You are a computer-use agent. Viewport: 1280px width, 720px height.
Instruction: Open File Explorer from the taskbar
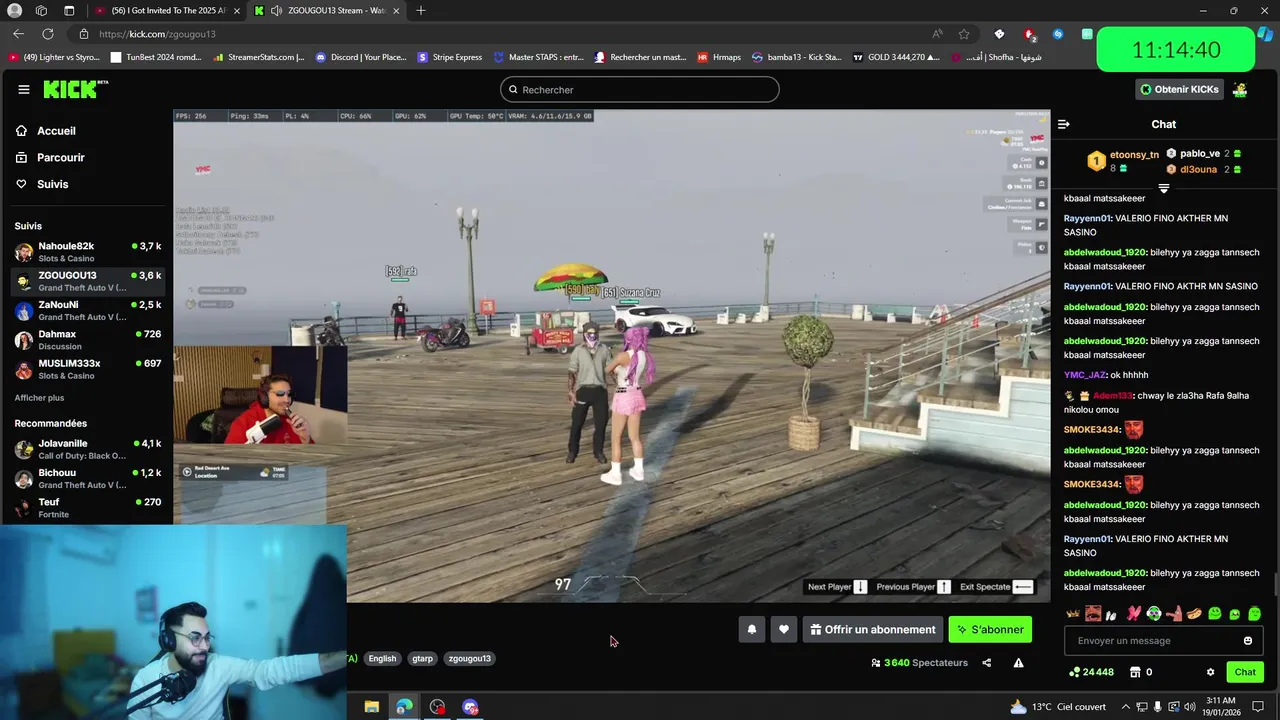tap(372, 707)
